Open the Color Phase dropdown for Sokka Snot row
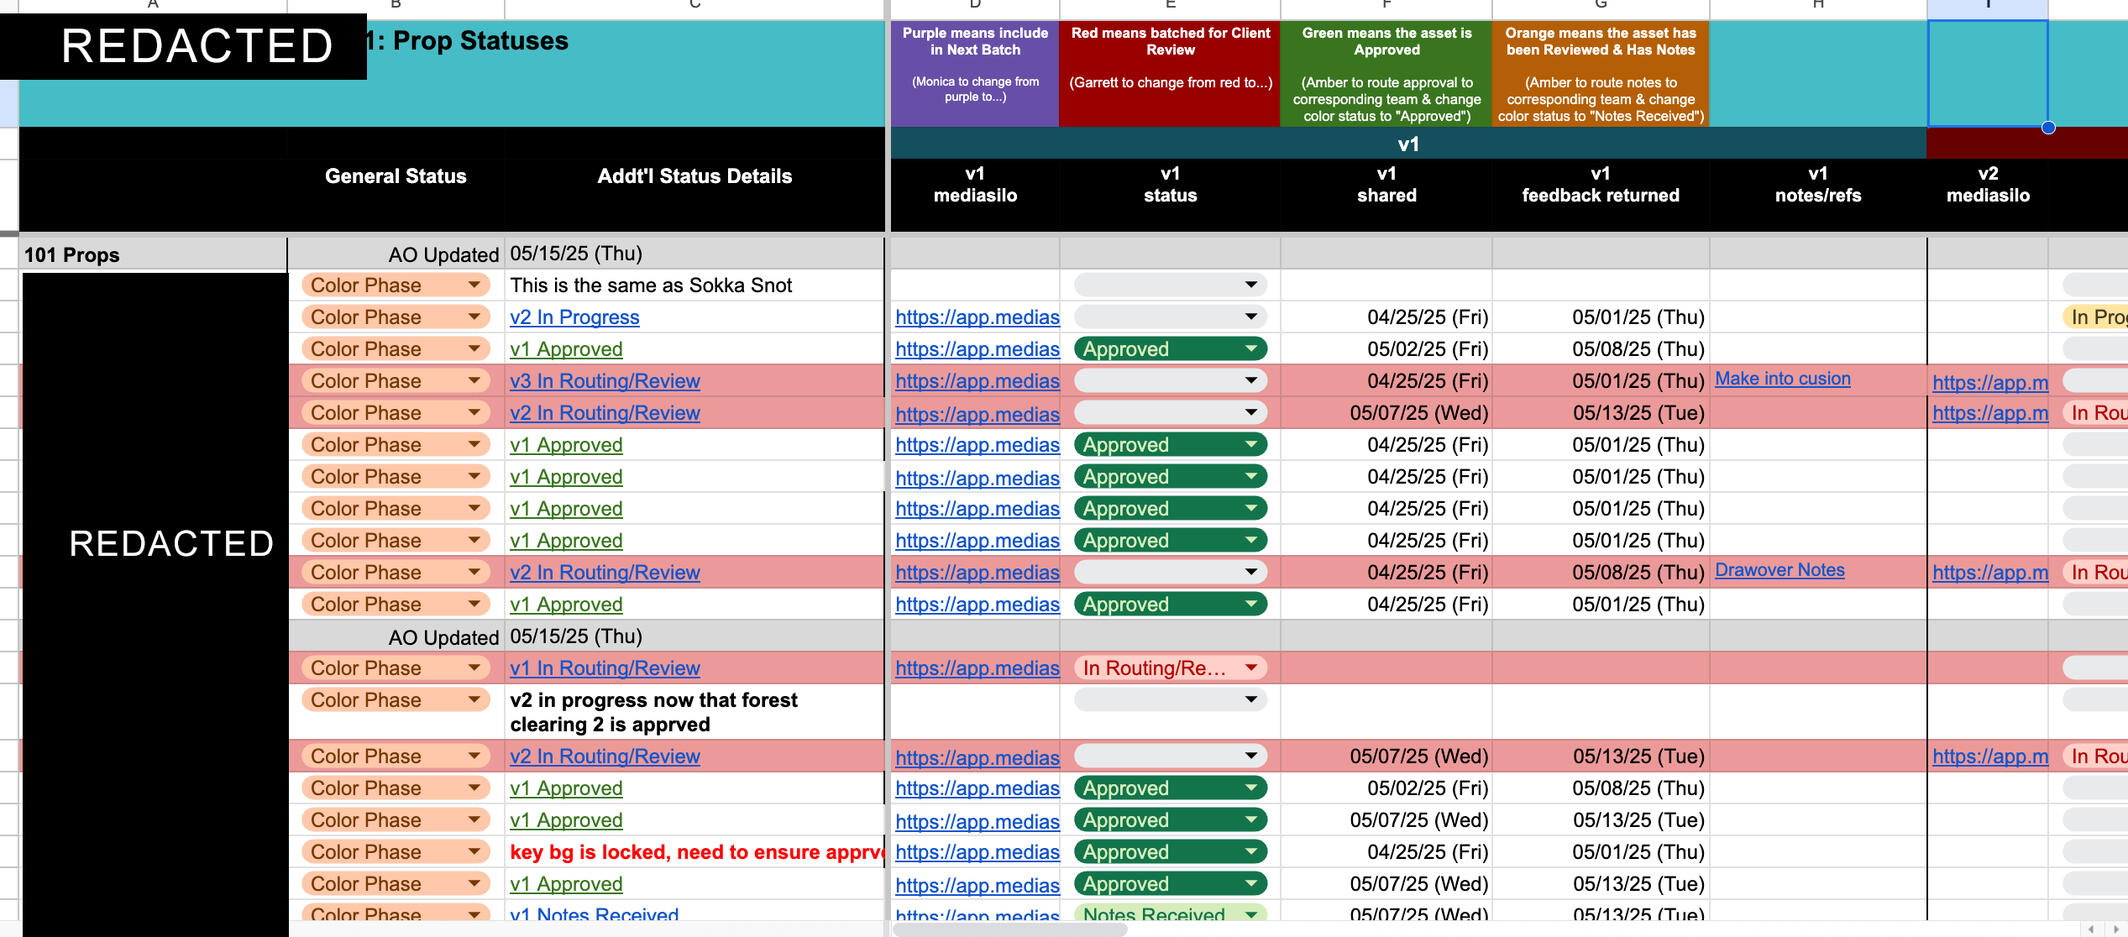The height and width of the screenshot is (937, 2128). coord(395,285)
